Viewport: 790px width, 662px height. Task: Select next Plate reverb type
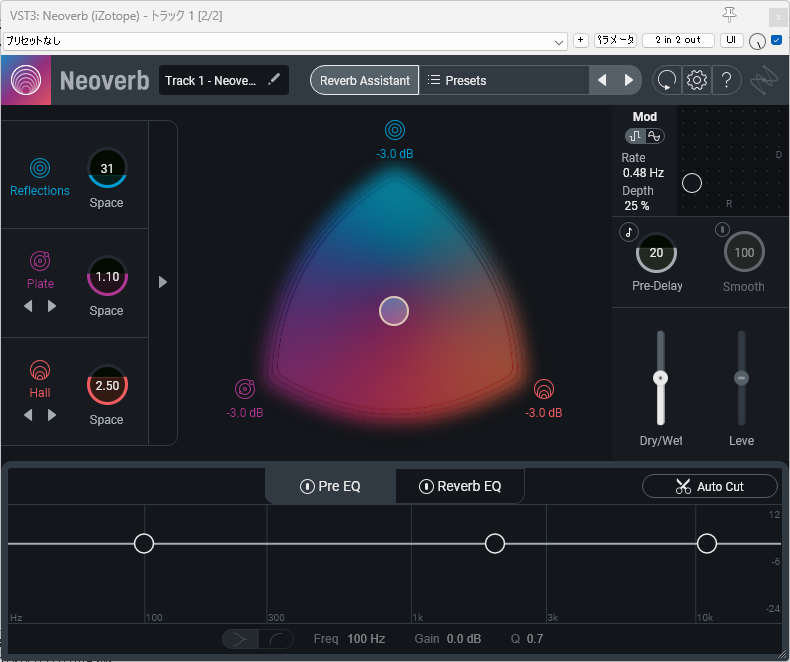point(51,306)
